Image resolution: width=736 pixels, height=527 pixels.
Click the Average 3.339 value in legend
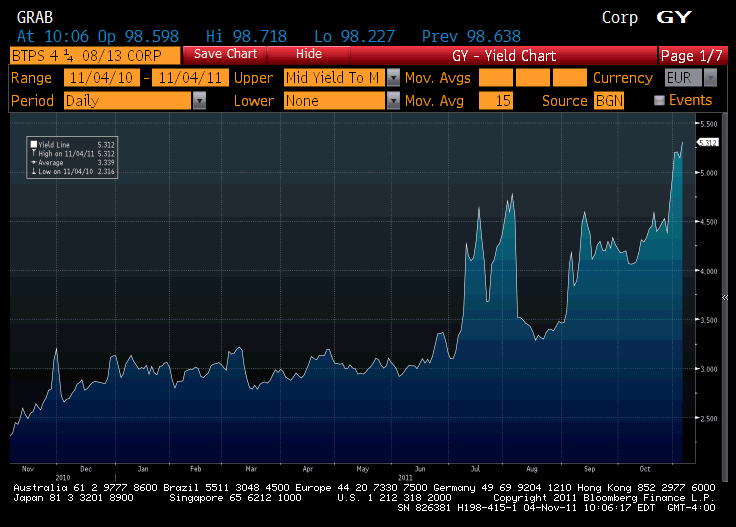coord(106,162)
